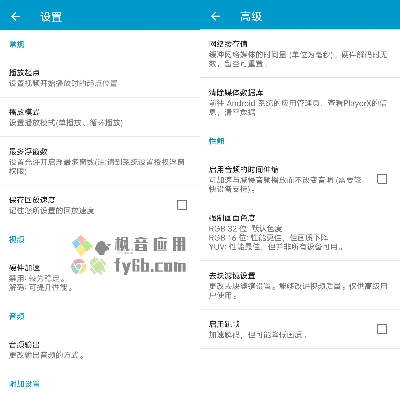The height and width of the screenshot is (404, 400).
Task: Click the 音频 section header
Action: pyautogui.click(x=17, y=316)
